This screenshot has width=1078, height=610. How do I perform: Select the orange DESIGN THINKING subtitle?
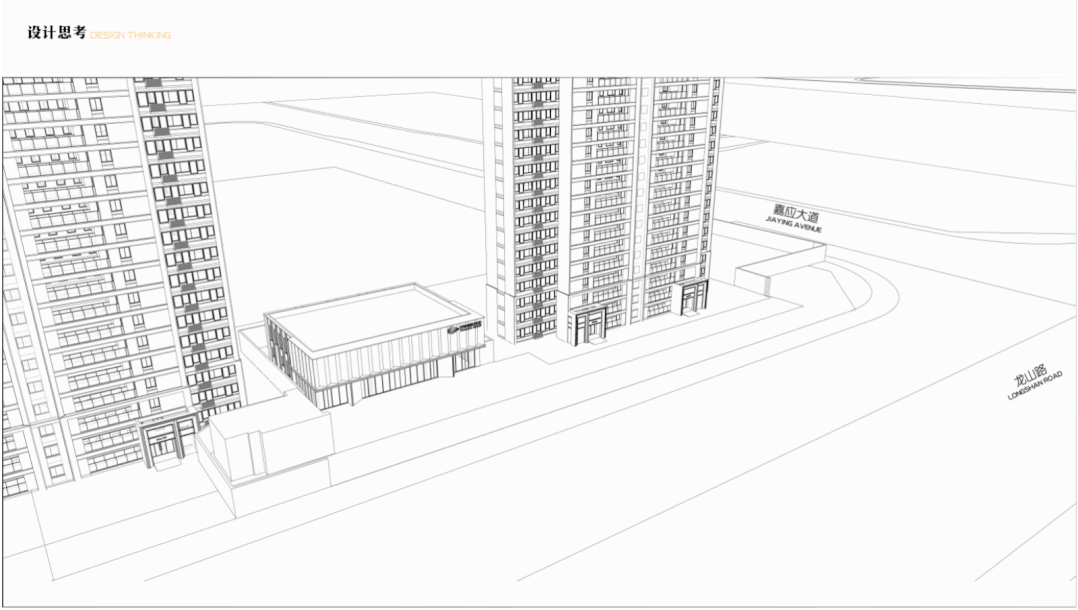[130, 36]
